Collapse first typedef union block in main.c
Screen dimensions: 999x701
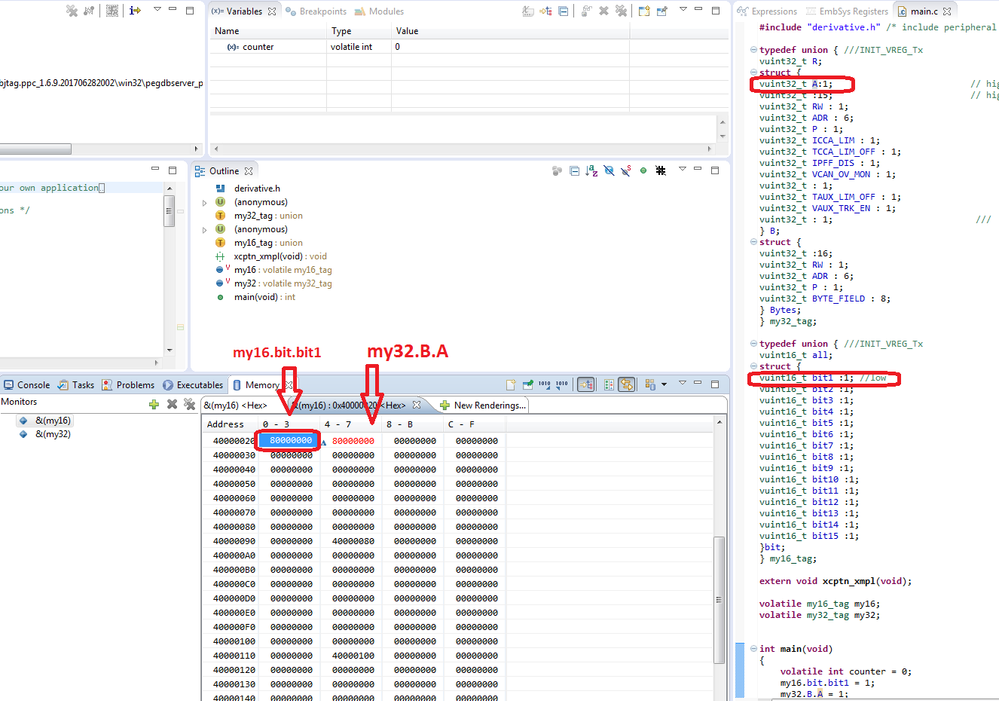(753, 50)
